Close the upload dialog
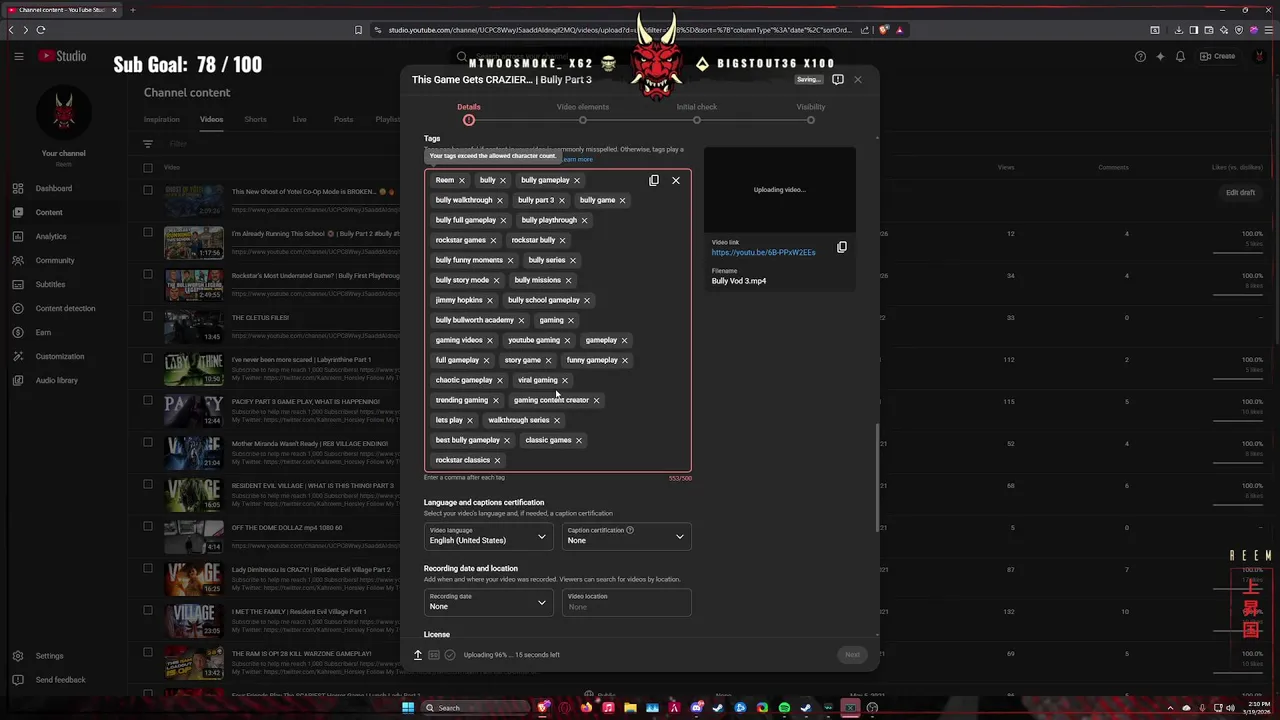Screen dimensions: 1280x720 (857, 79)
